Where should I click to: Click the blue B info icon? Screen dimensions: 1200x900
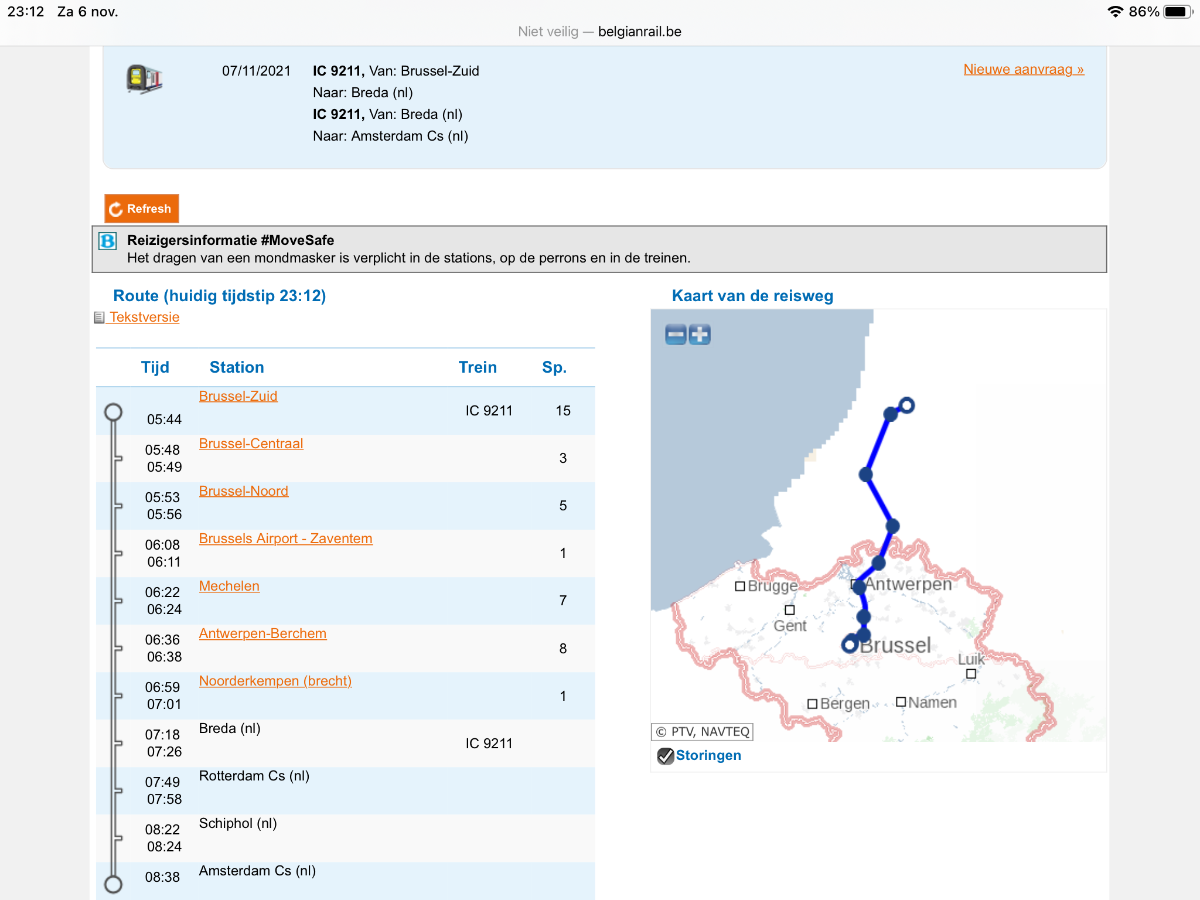coord(108,241)
